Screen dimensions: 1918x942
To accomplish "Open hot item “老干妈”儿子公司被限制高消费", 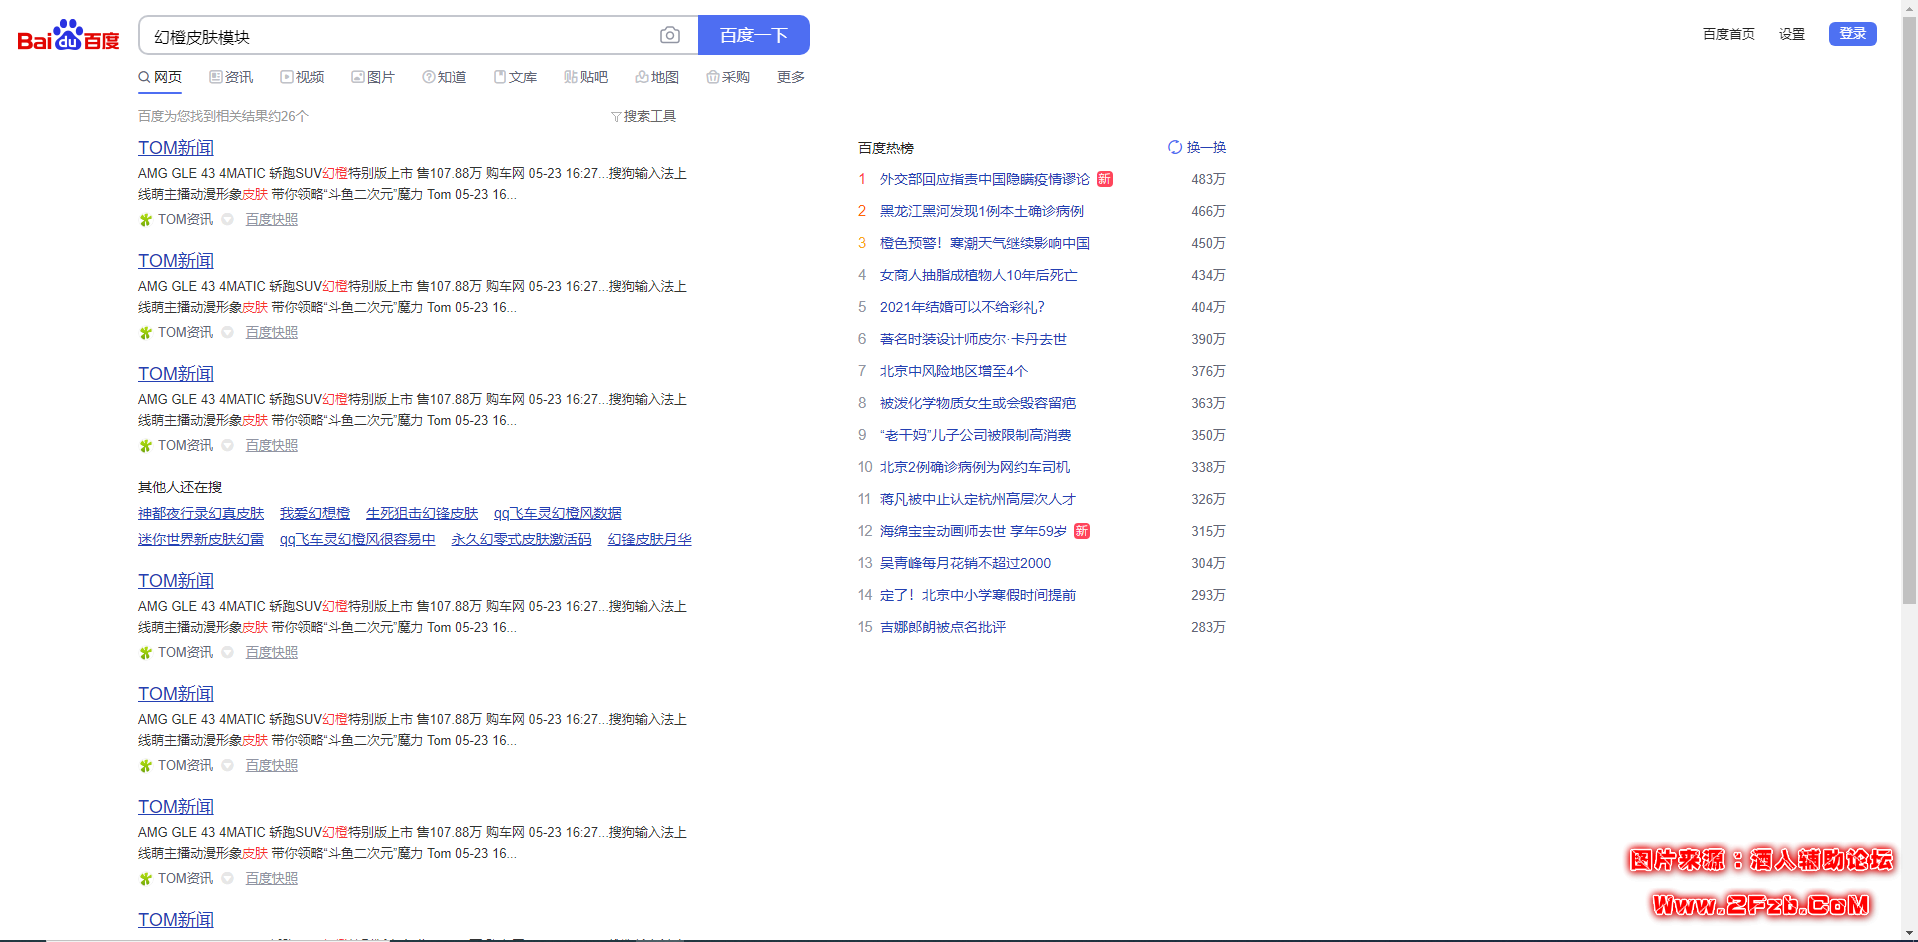I will pos(976,435).
